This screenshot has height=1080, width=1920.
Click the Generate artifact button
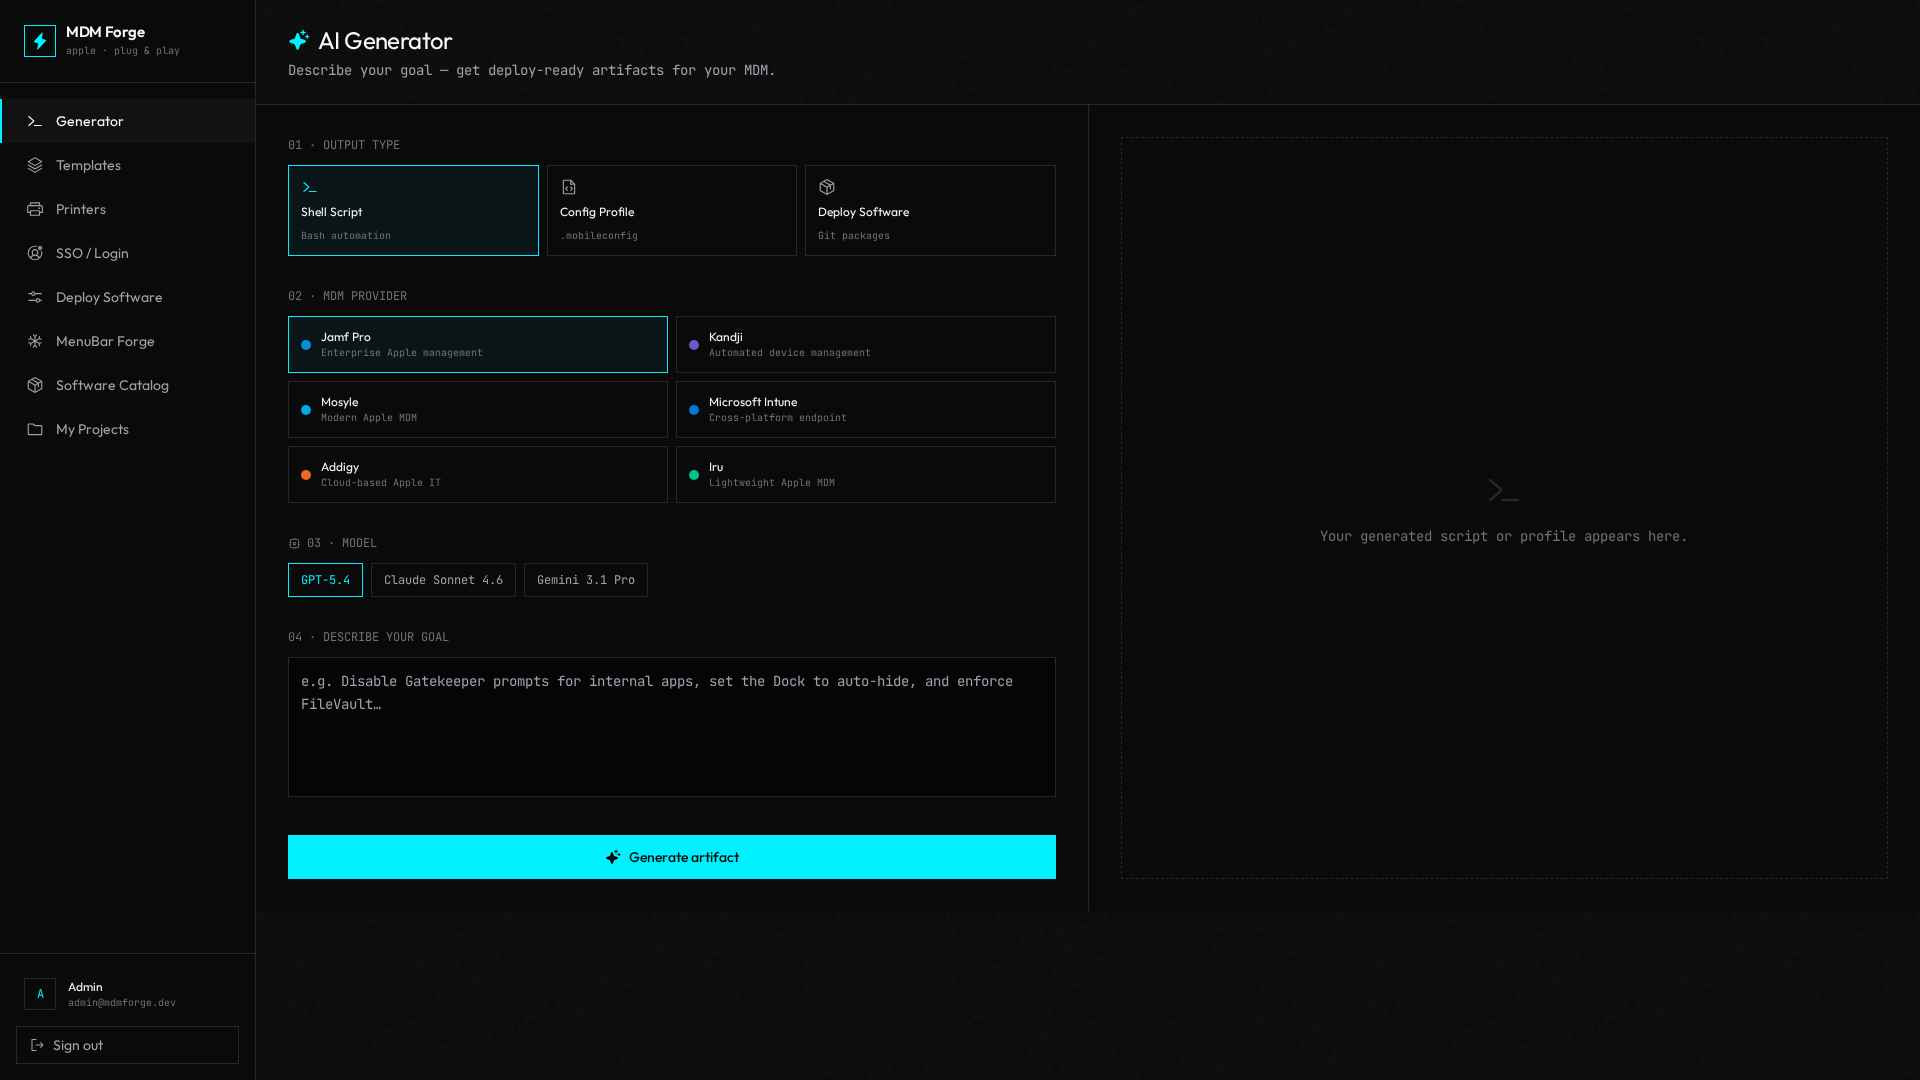click(672, 857)
